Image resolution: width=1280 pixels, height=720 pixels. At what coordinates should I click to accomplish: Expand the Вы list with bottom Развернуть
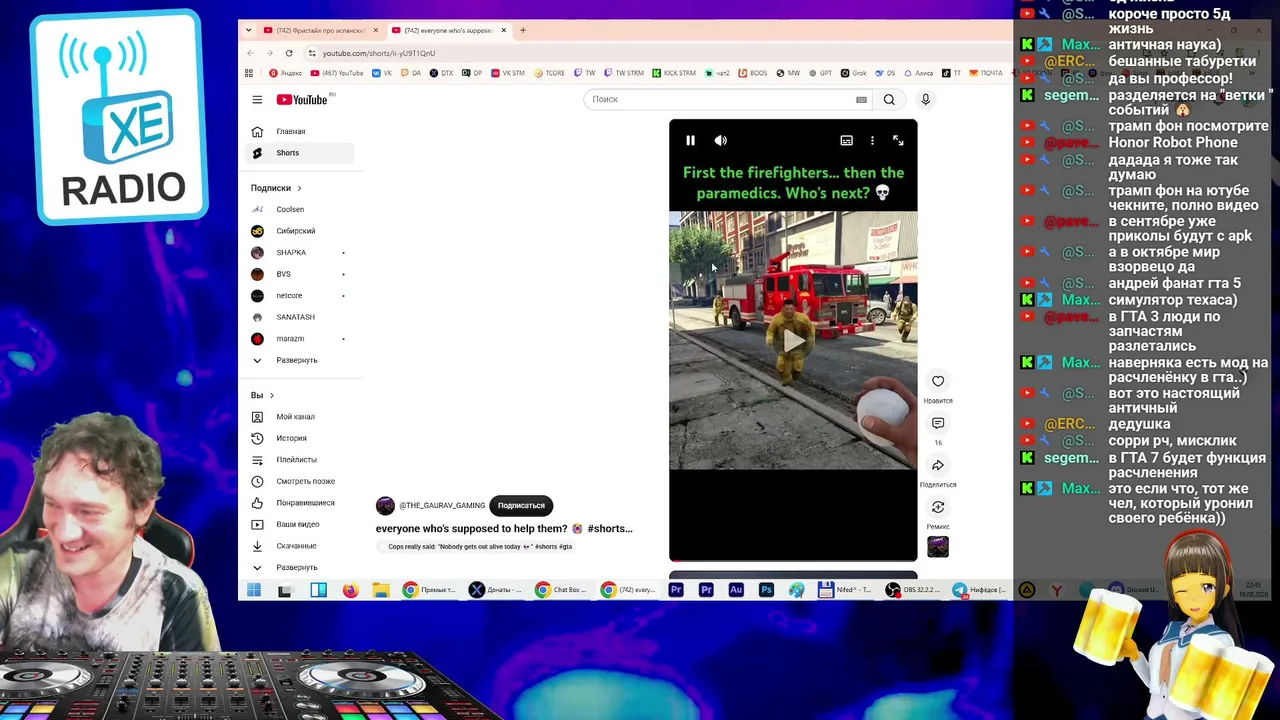point(301,567)
